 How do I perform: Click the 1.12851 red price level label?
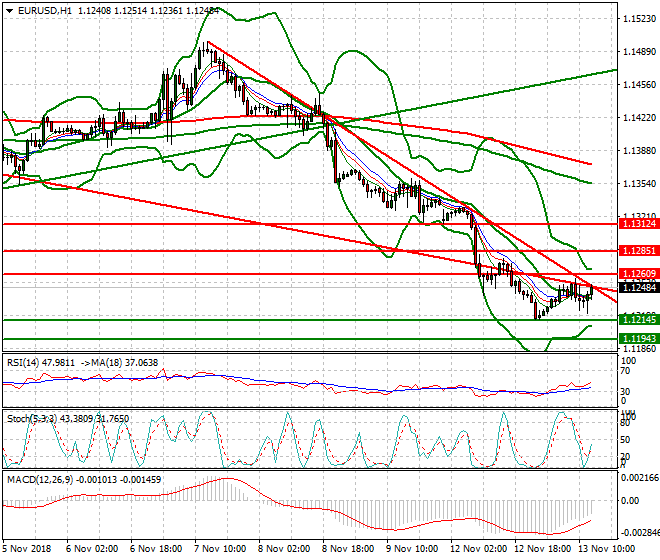pyautogui.click(x=639, y=251)
